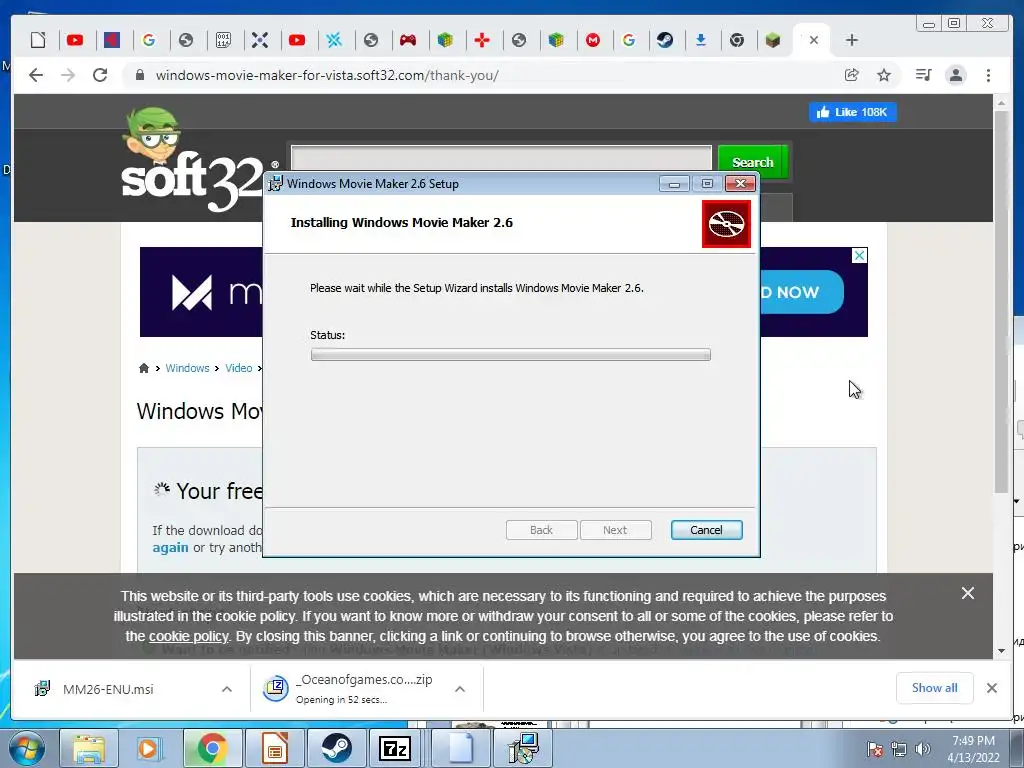Click the volume speaker tray icon
Image resolution: width=1024 pixels, height=768 pixels.
click(923, 749)
